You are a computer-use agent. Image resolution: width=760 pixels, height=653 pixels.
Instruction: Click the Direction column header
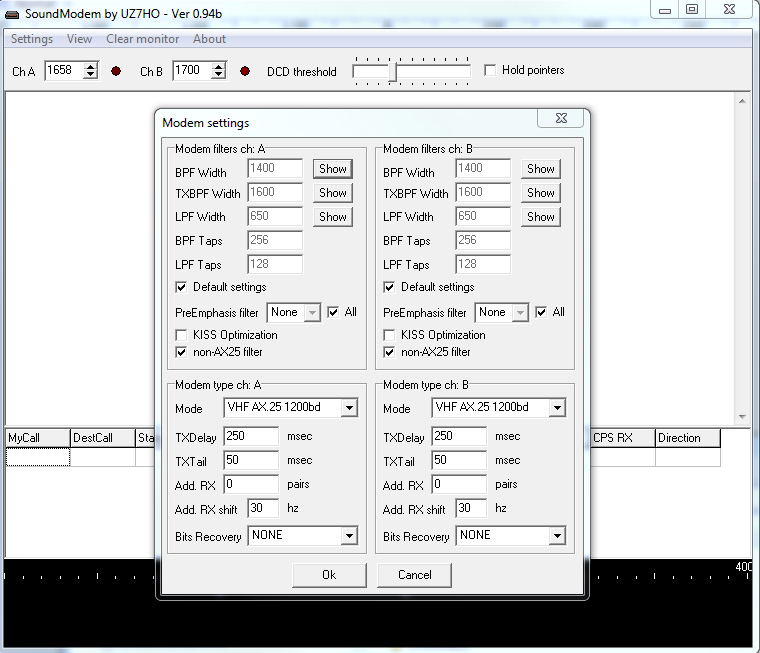tap(688, 438)
